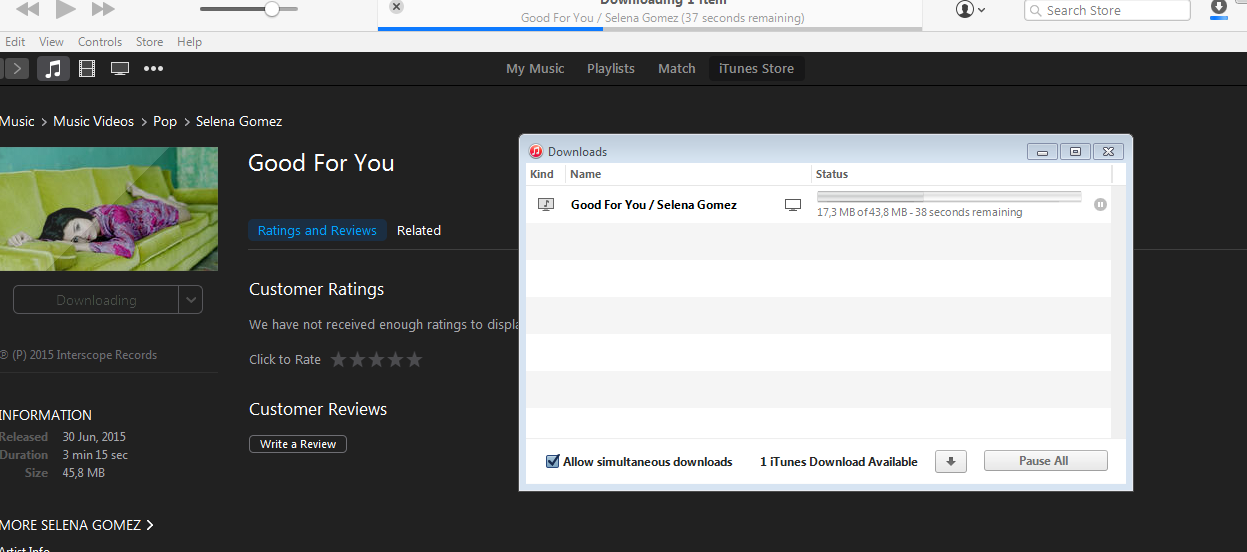The width and height of the screenshot is (1247, 552).
Task: Select Good For You / Selena Gomez download row
Action: [818, 205]
